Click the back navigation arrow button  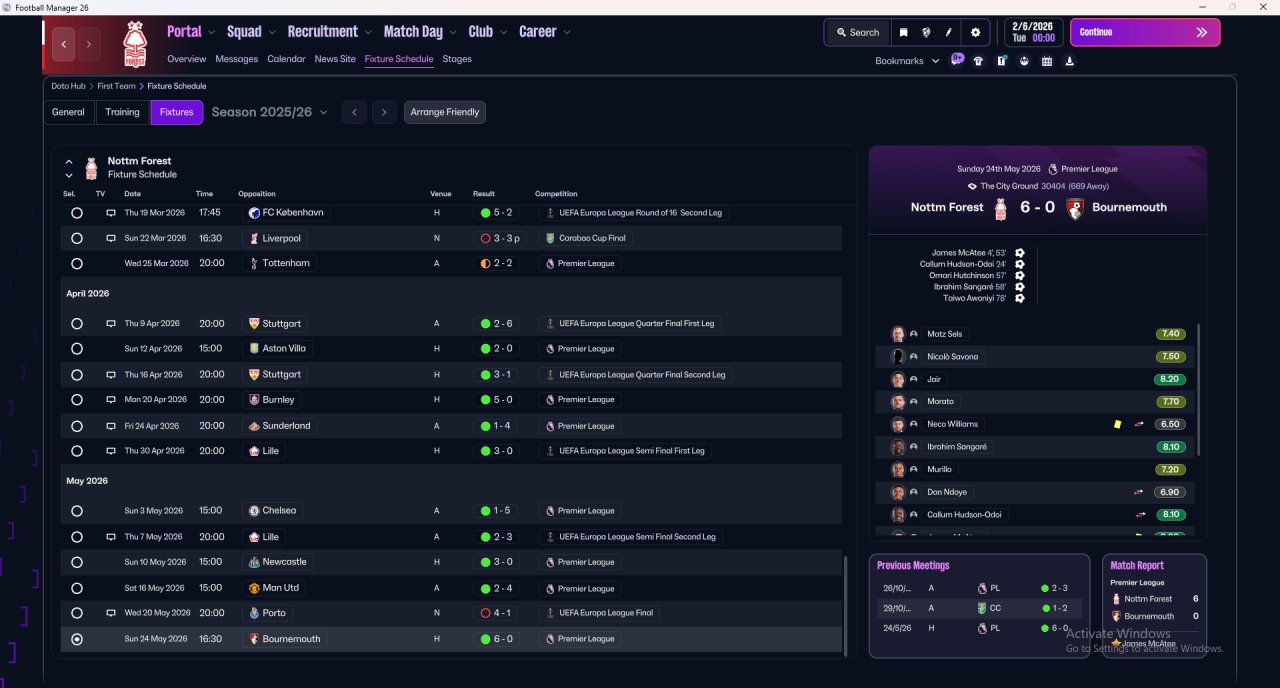click(64, 44)
